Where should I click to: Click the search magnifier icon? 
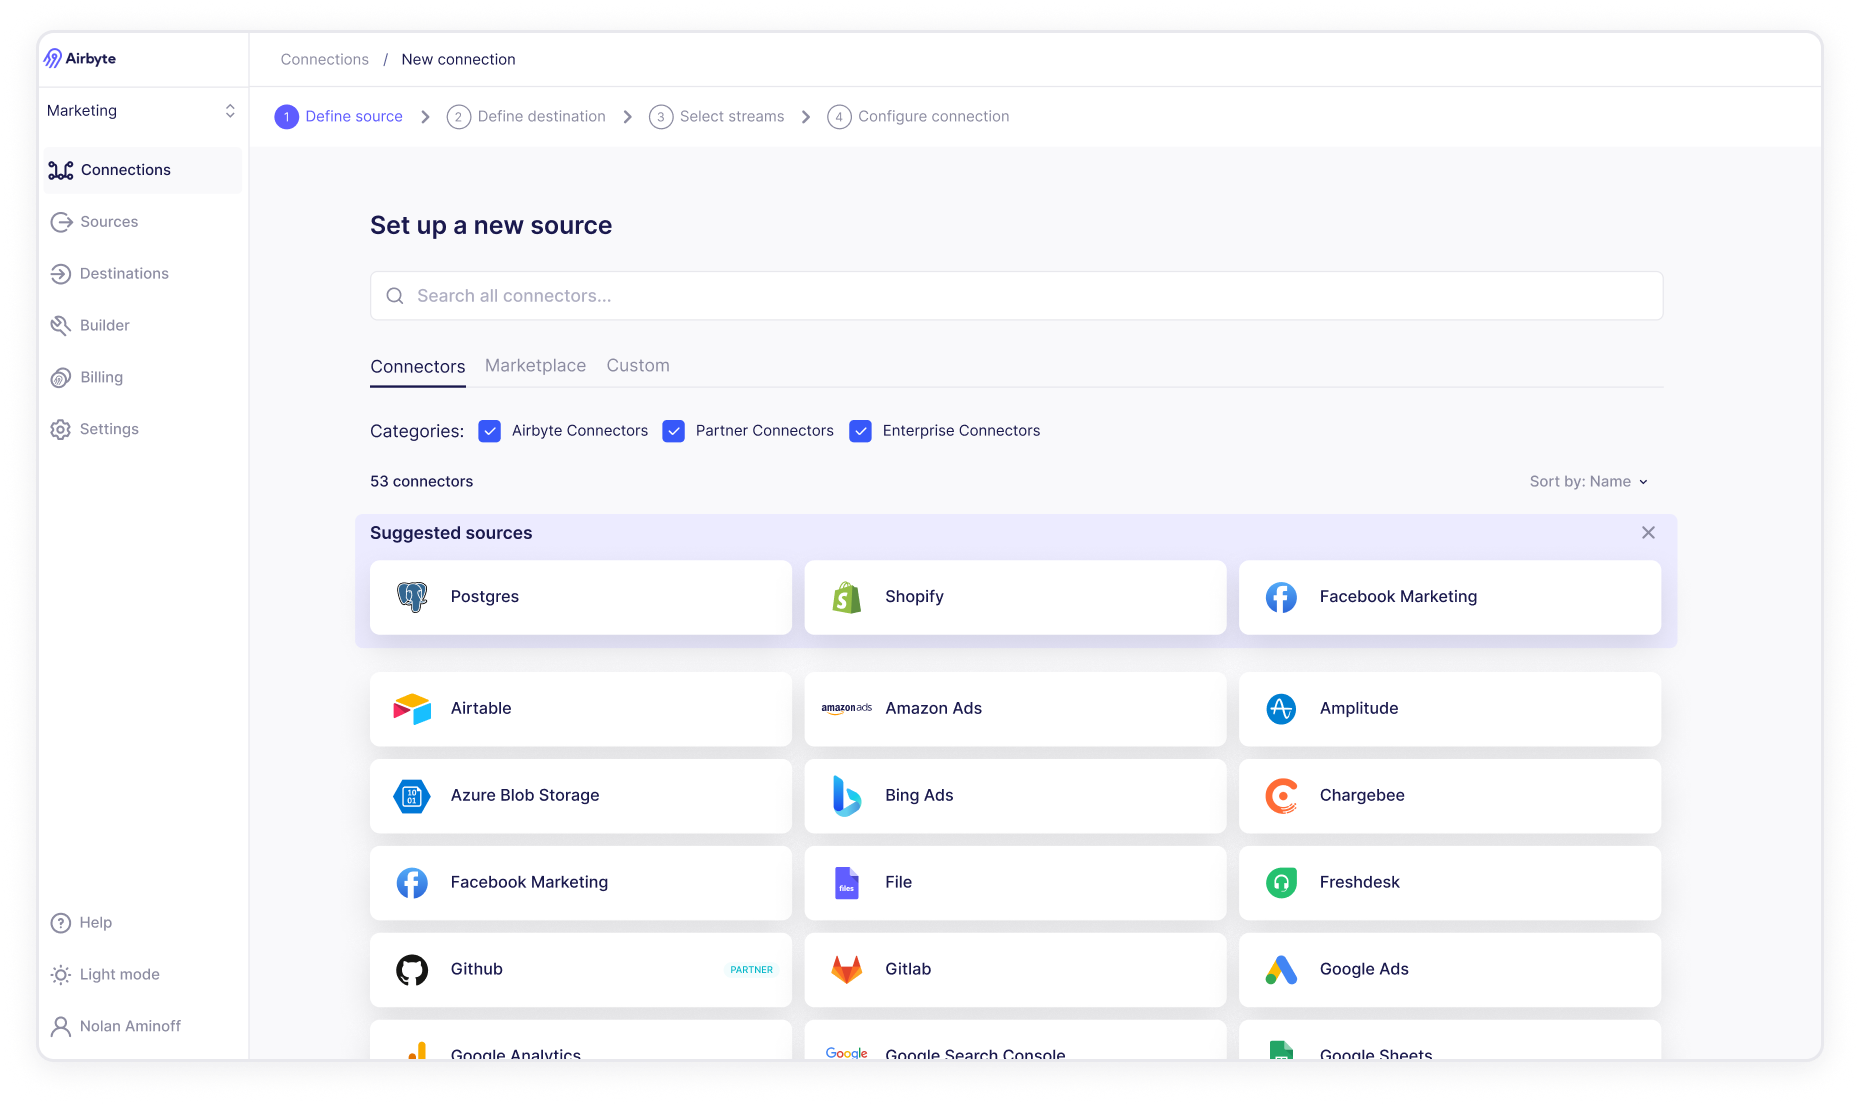pos(395,296)
